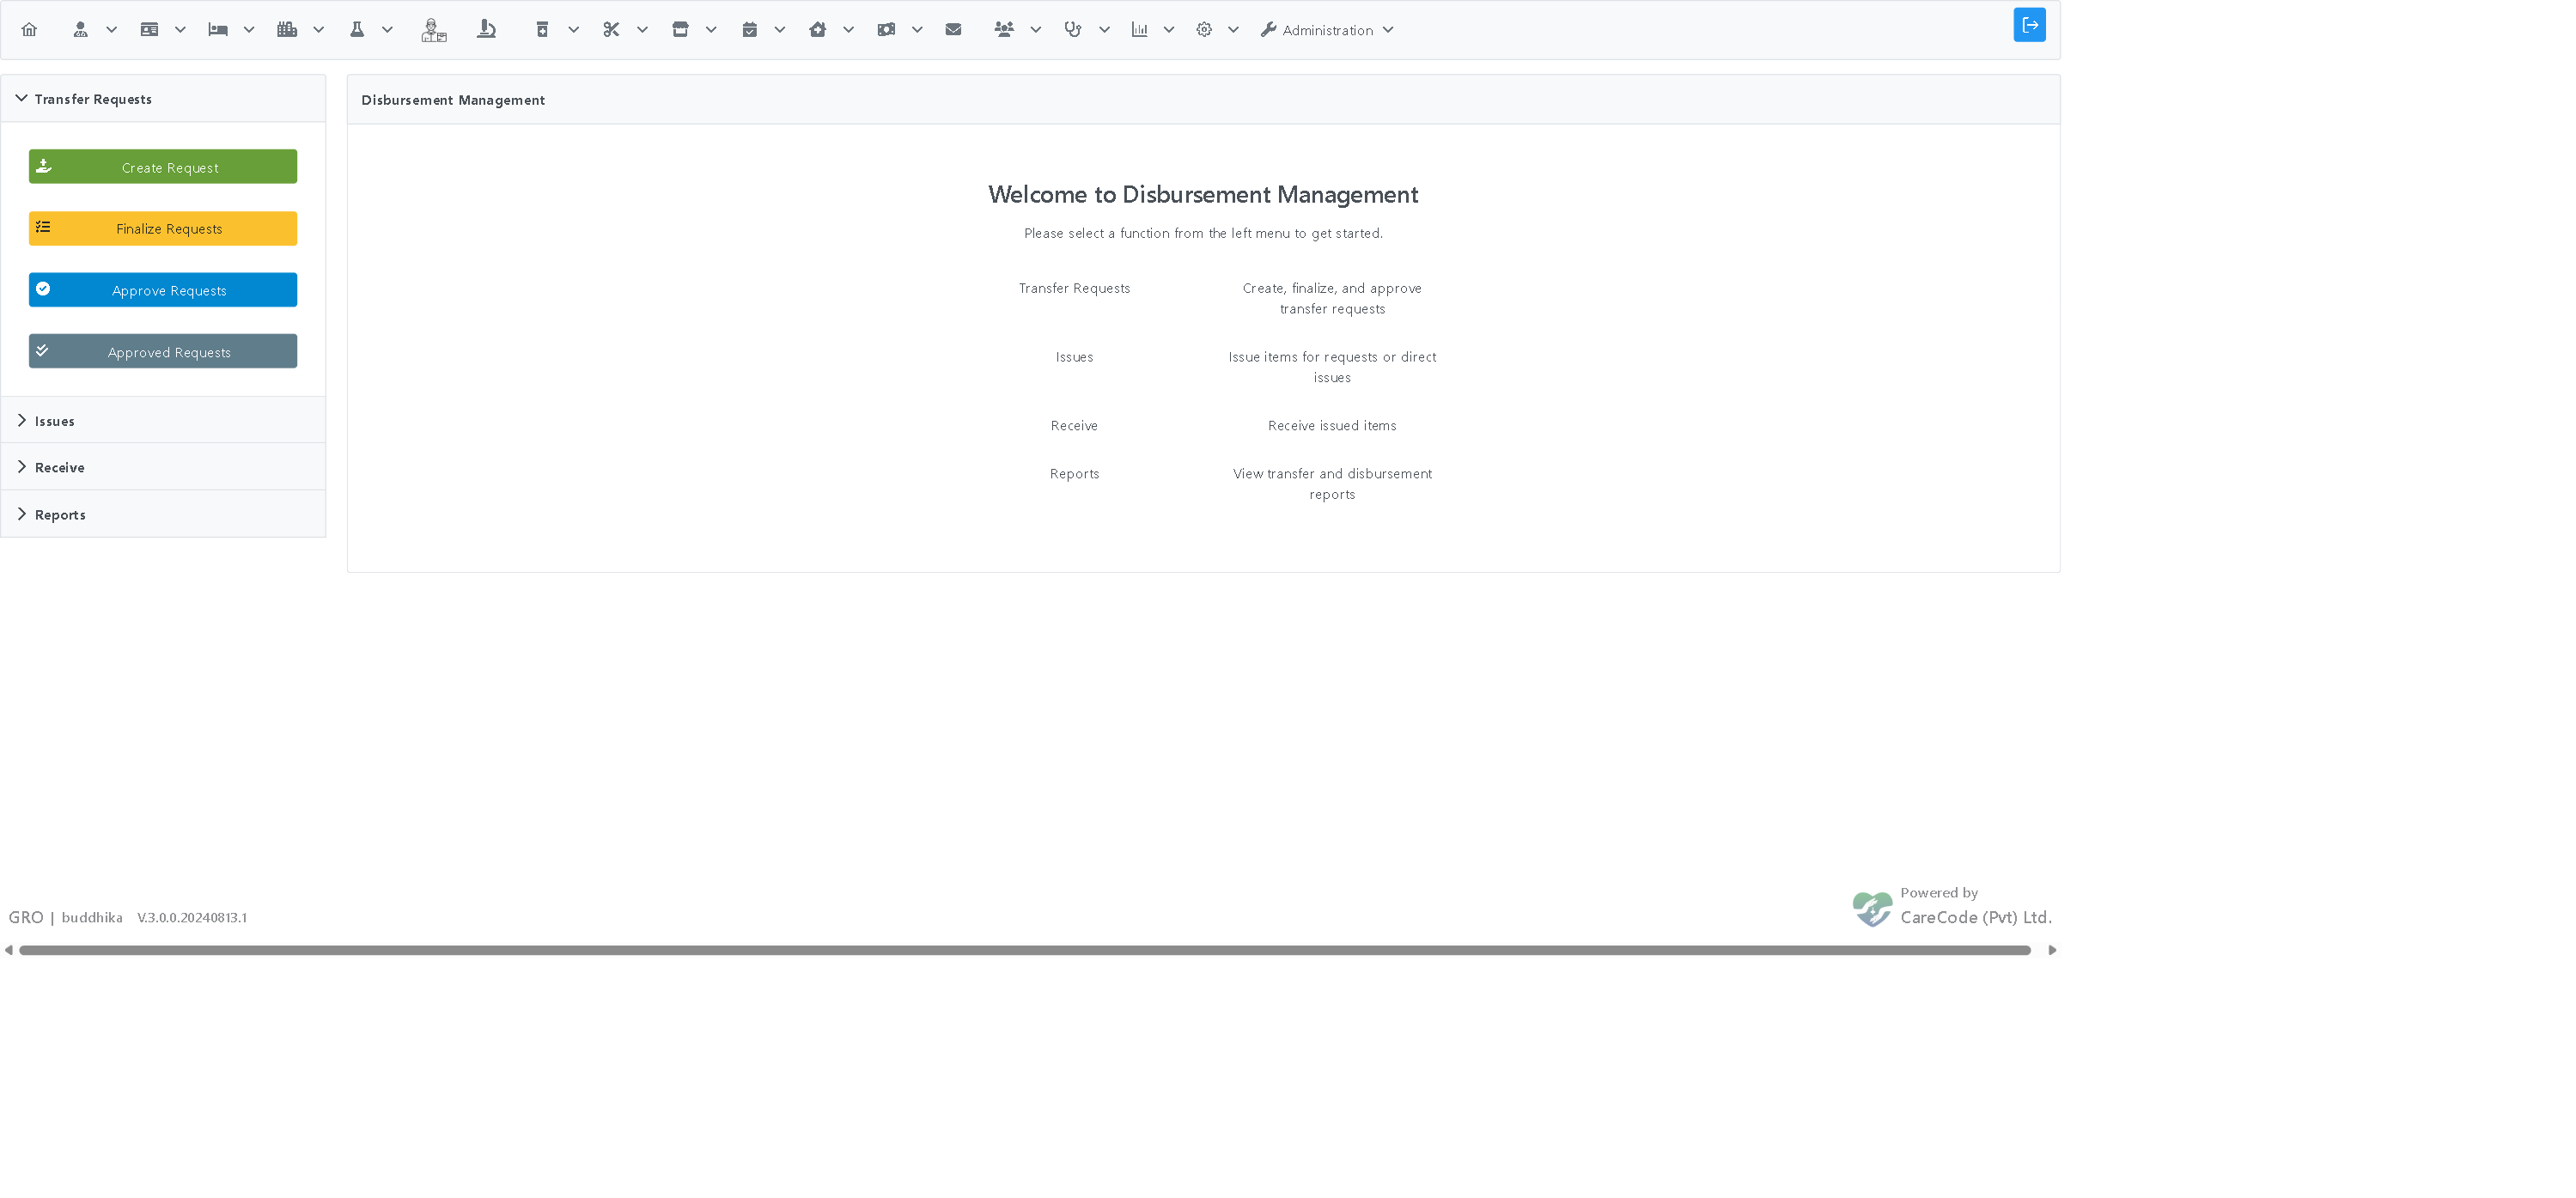Expand the Reports section
This screenshot has width=2576, height=1198.
click(x=163, y=514)
